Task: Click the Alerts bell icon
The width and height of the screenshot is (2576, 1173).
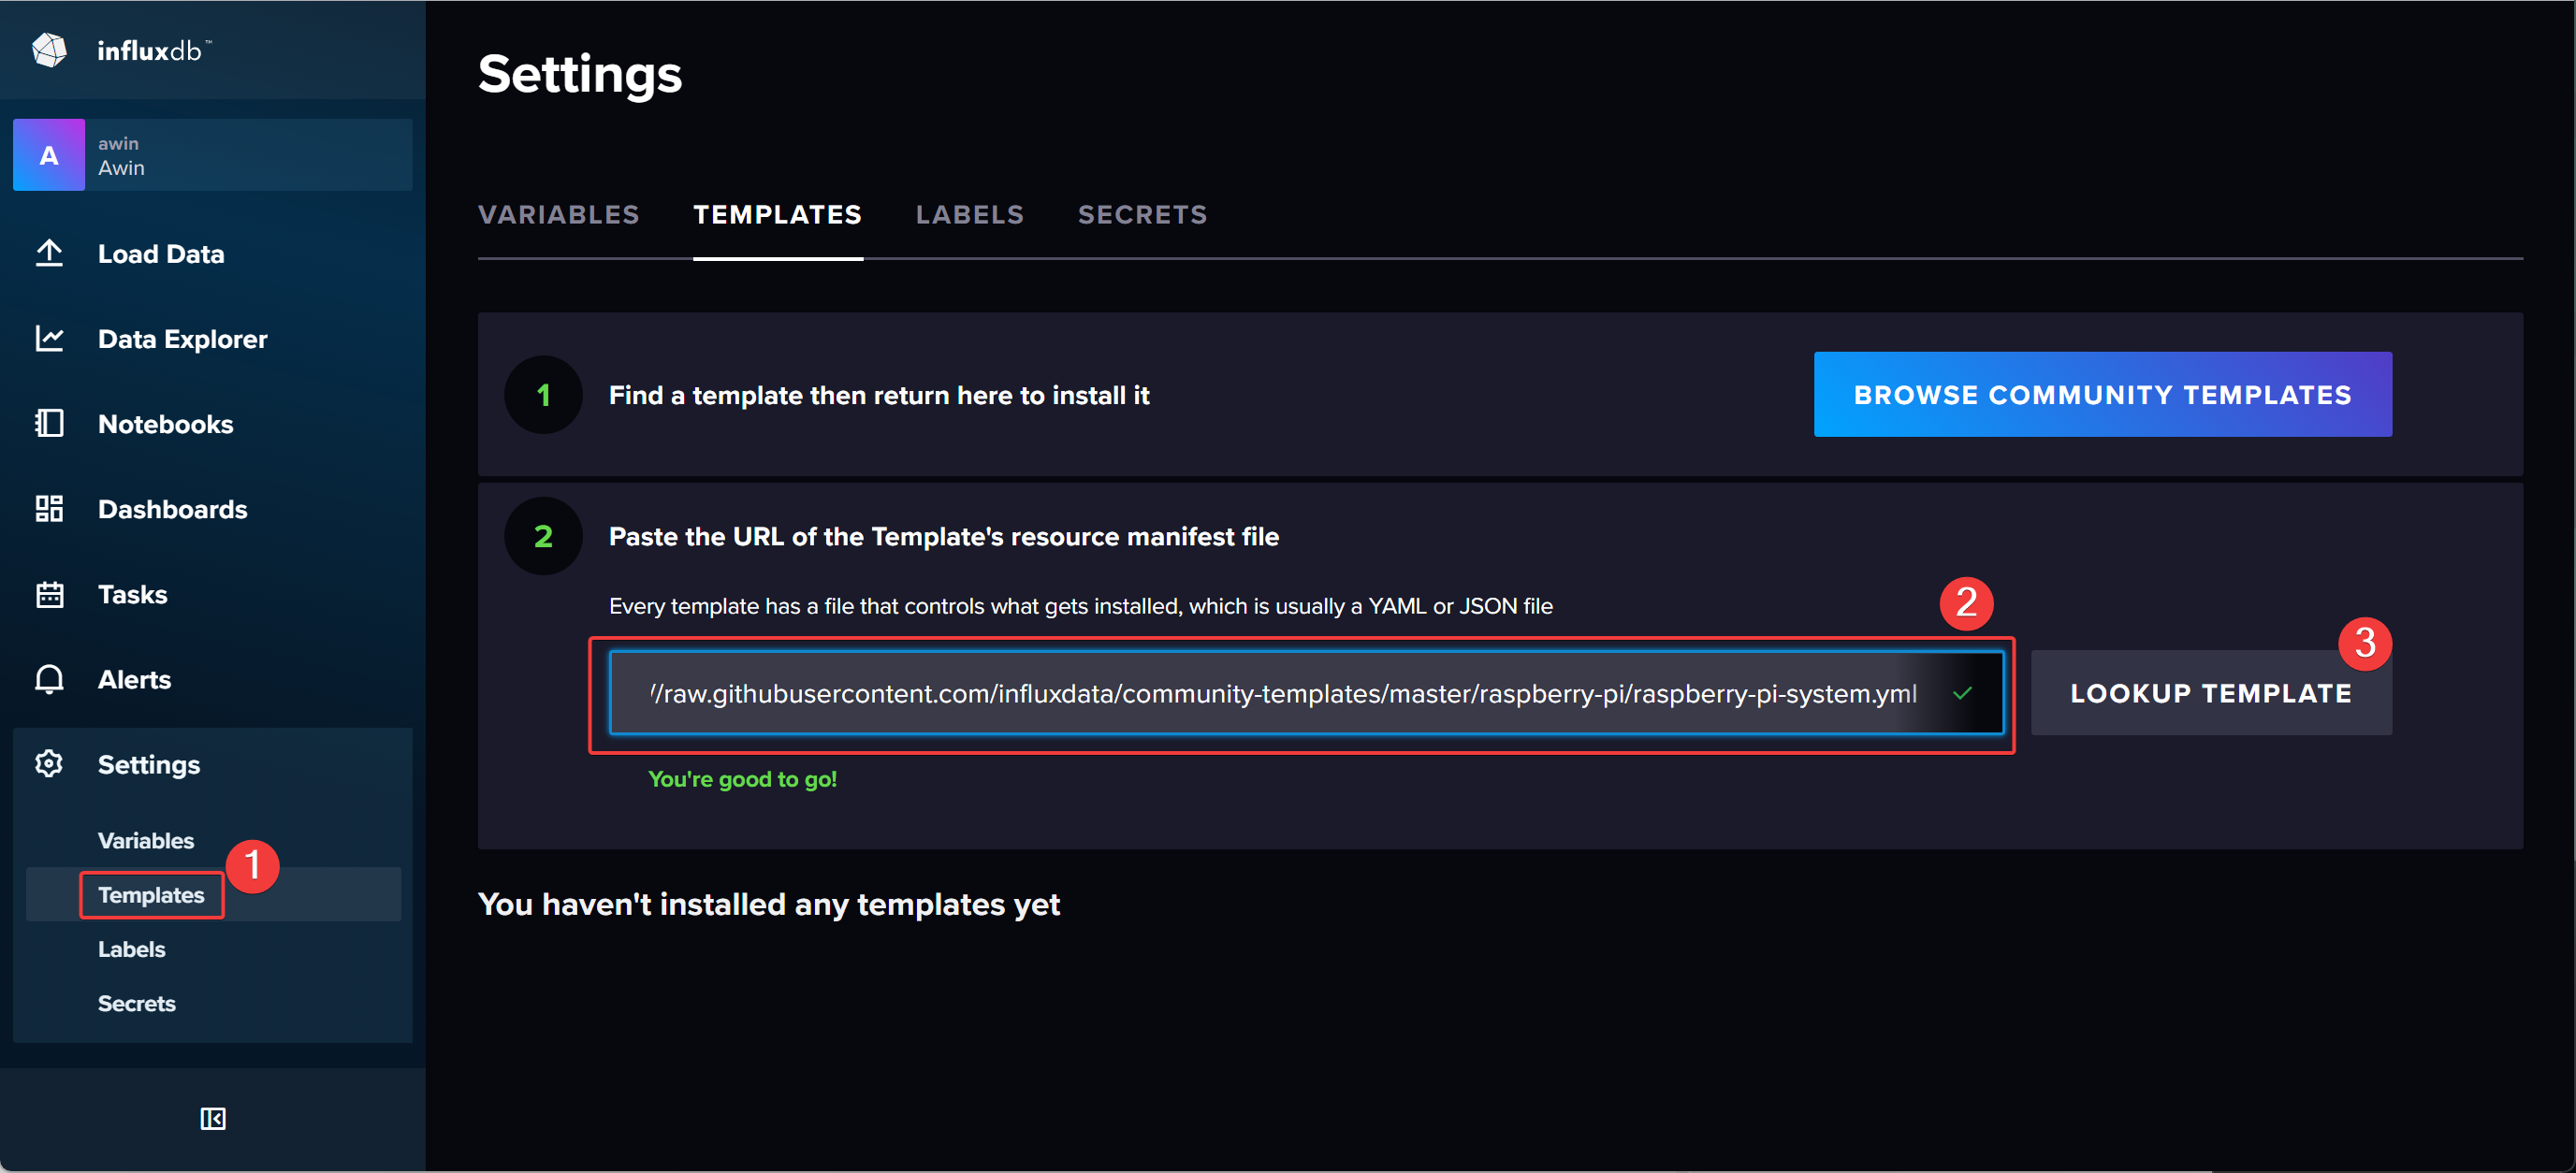Action: pyautogui.click(x=49, y=680)
